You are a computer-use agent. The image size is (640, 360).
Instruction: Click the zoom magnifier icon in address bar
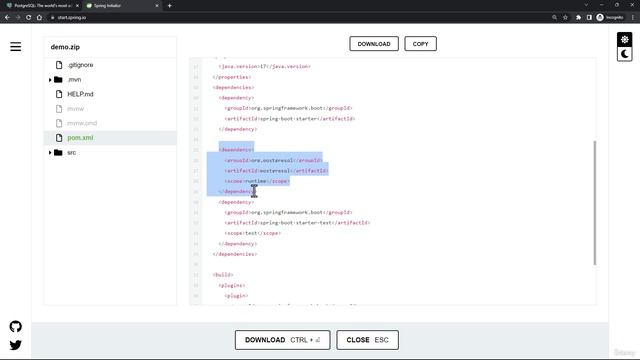tap(554, 18)
